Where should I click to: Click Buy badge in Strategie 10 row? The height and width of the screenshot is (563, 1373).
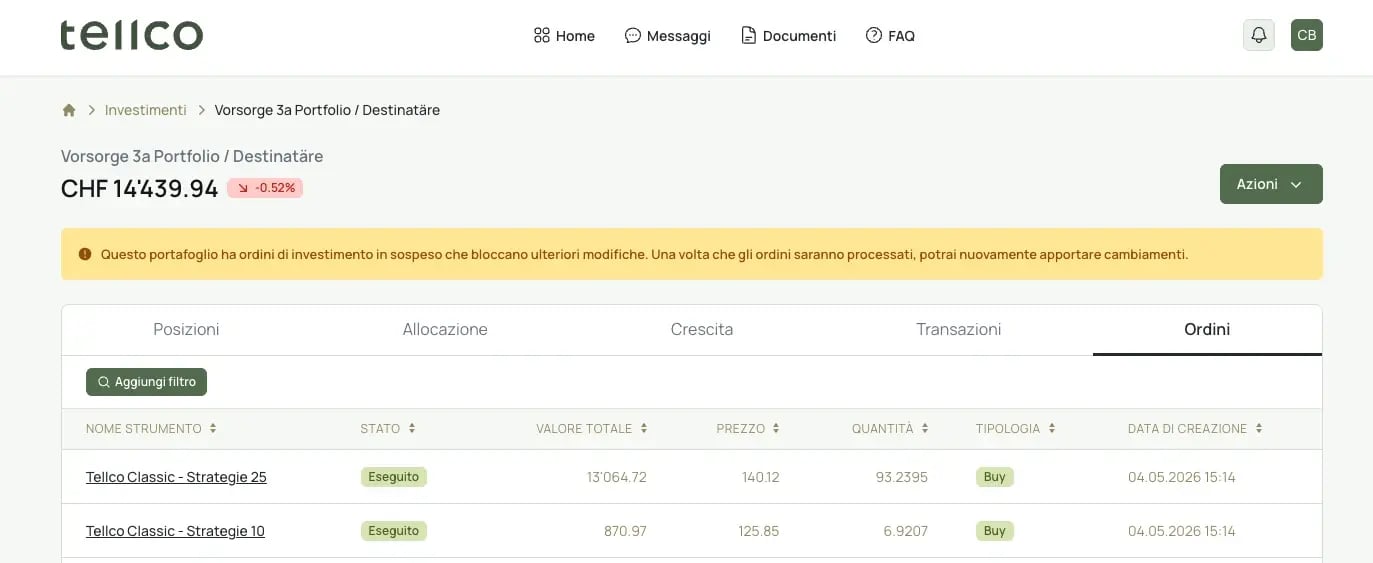pos(995,531)
